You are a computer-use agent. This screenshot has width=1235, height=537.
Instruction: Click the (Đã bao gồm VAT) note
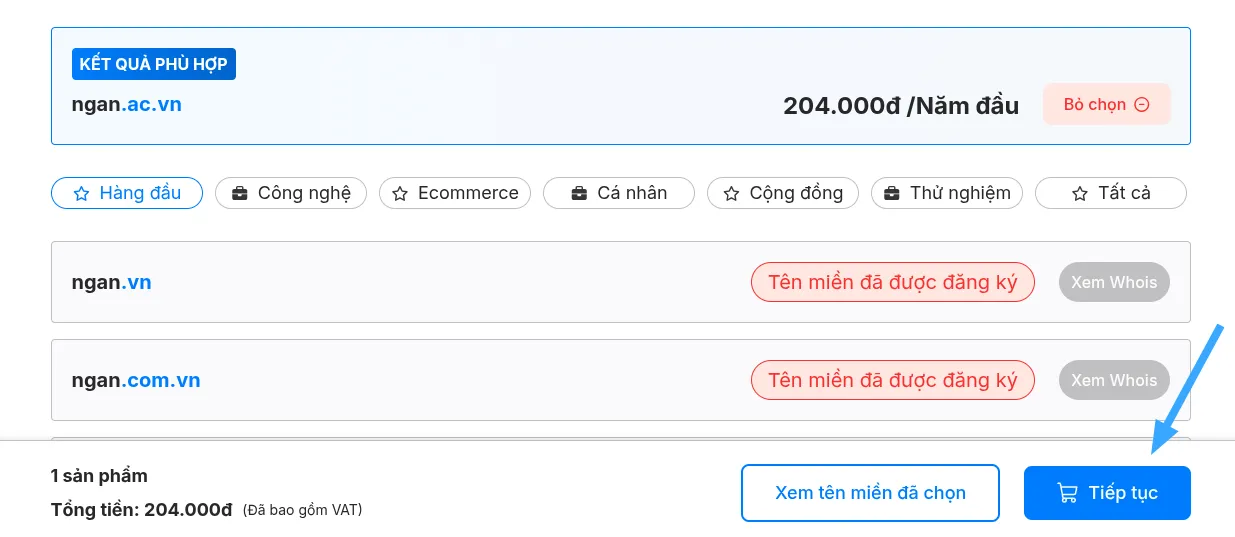click(x=302, y=510)
